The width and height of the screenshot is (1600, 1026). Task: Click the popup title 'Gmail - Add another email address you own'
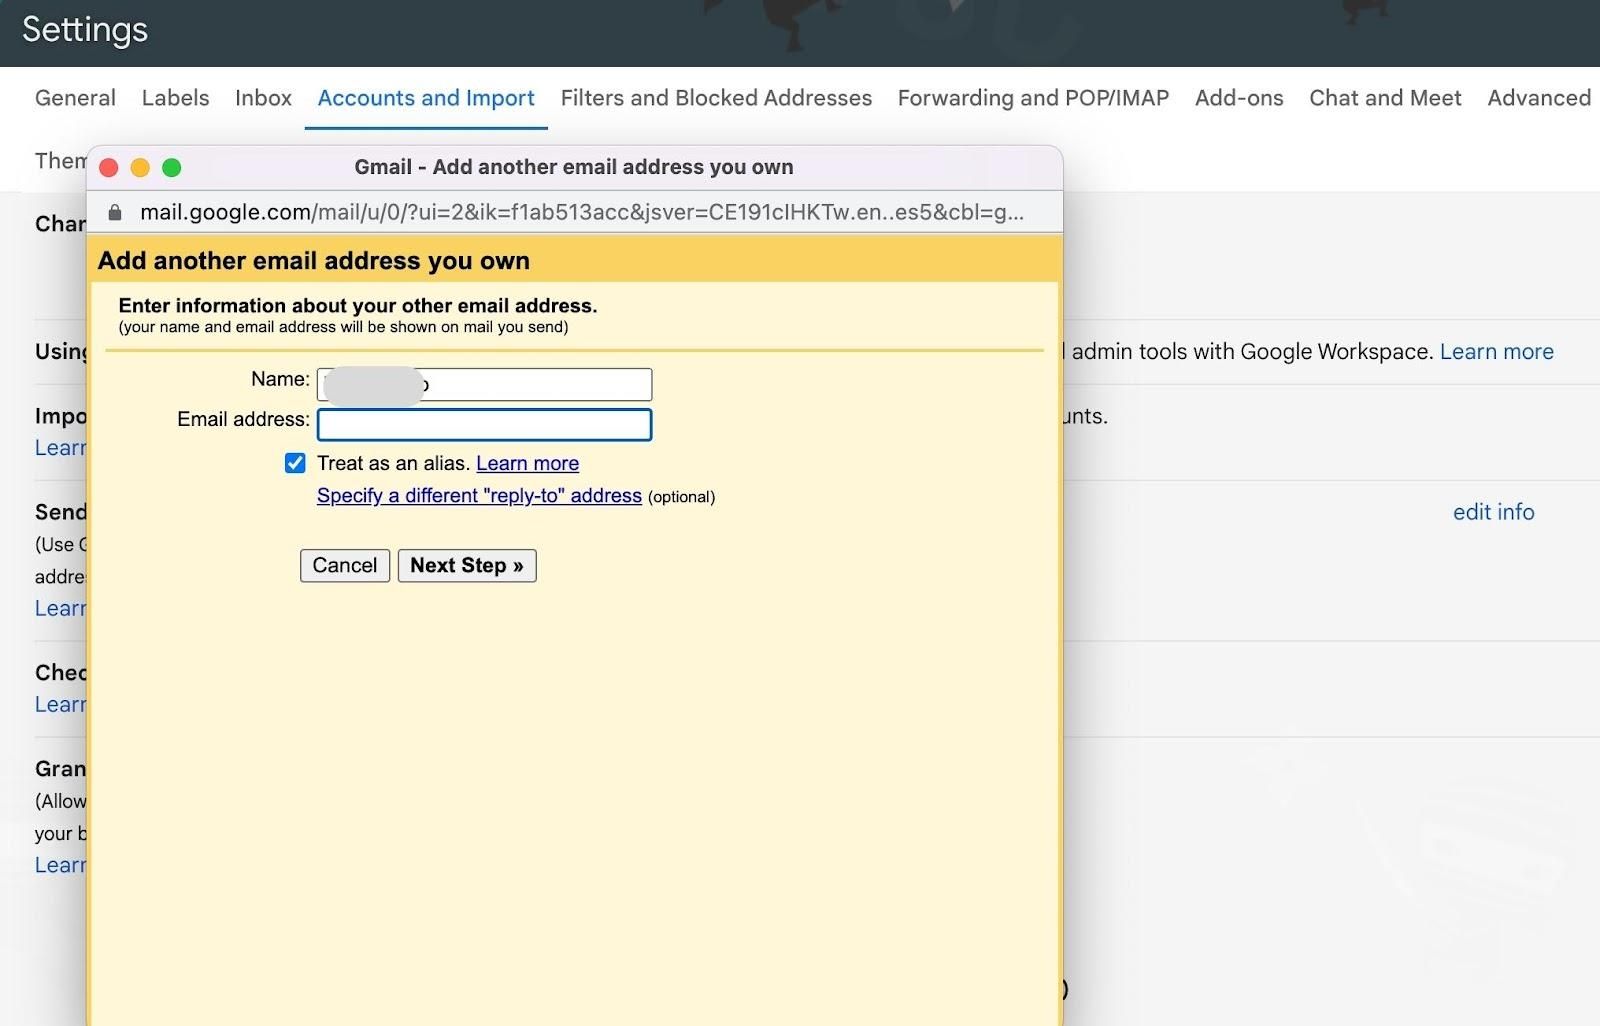574,167
